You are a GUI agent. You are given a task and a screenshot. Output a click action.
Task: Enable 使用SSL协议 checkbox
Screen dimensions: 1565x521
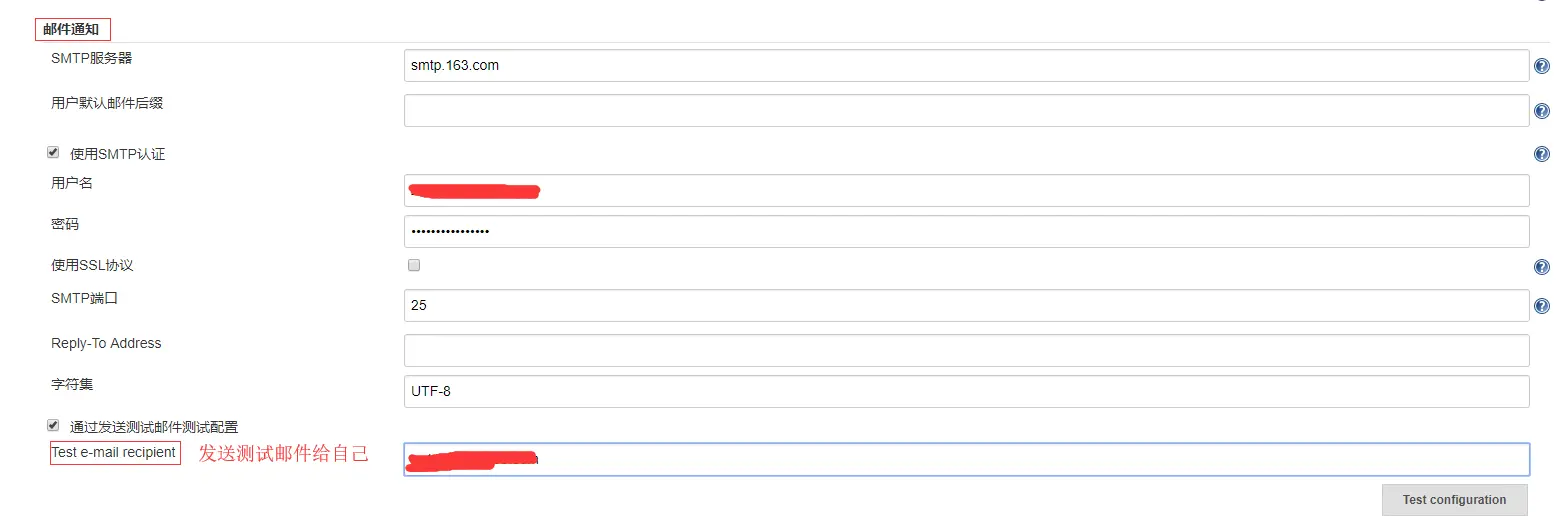(x=414, y=265)
